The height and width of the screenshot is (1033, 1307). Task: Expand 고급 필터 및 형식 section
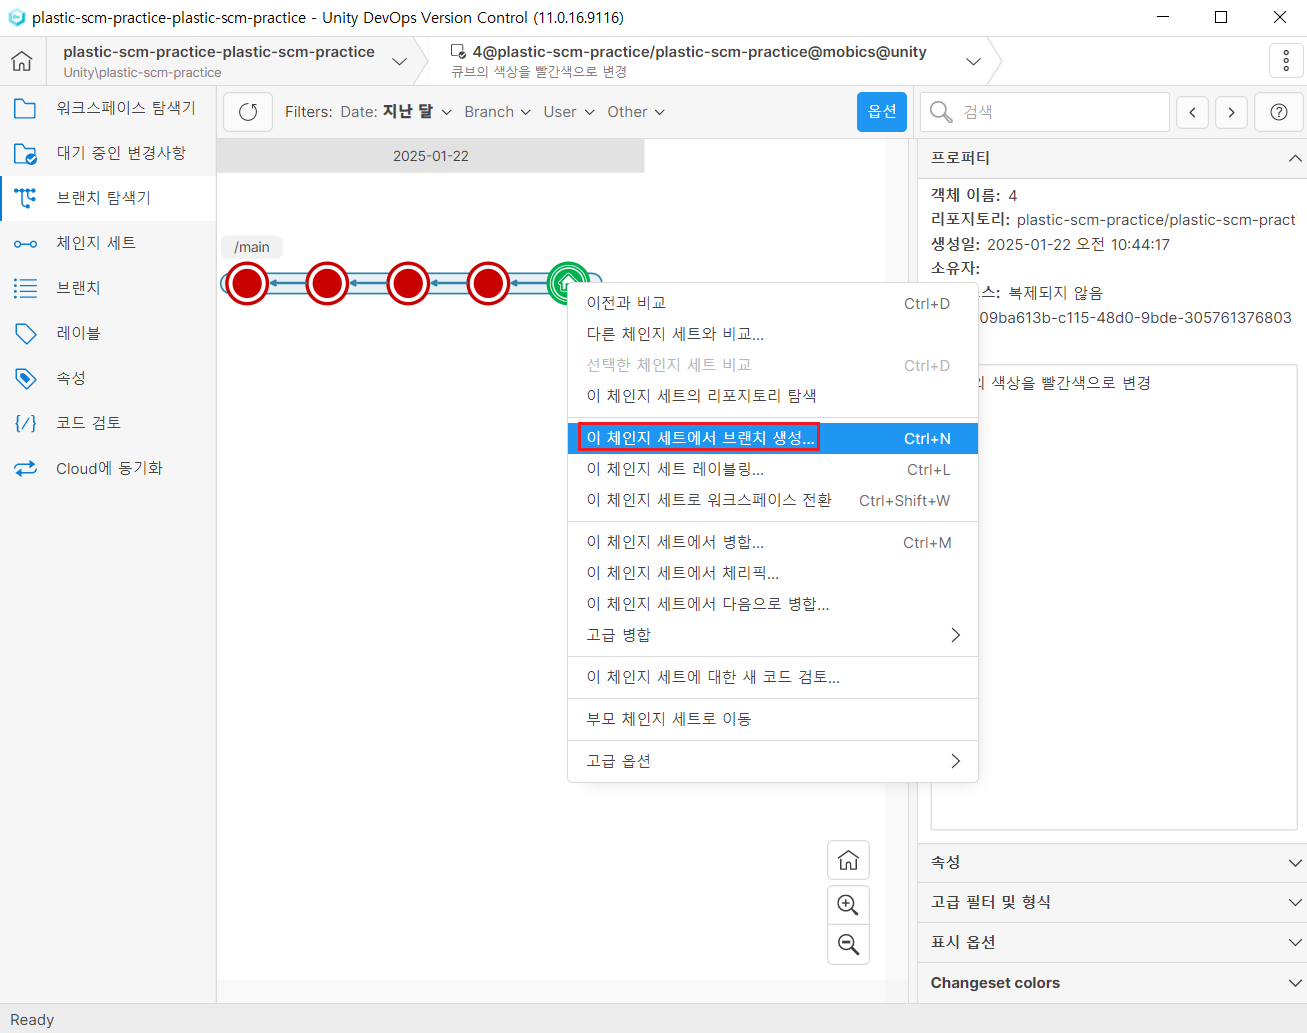coord(1112,902)
